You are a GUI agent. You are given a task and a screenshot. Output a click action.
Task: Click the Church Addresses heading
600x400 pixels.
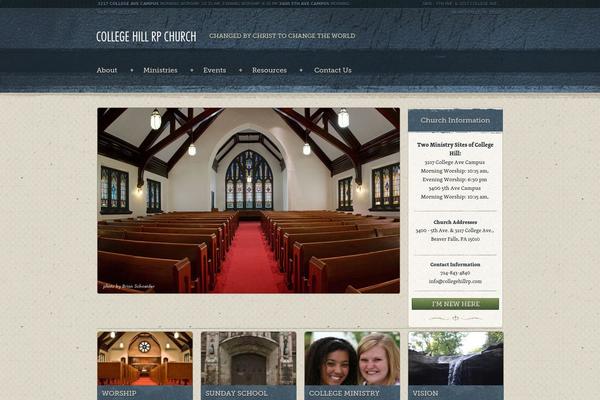455,222
